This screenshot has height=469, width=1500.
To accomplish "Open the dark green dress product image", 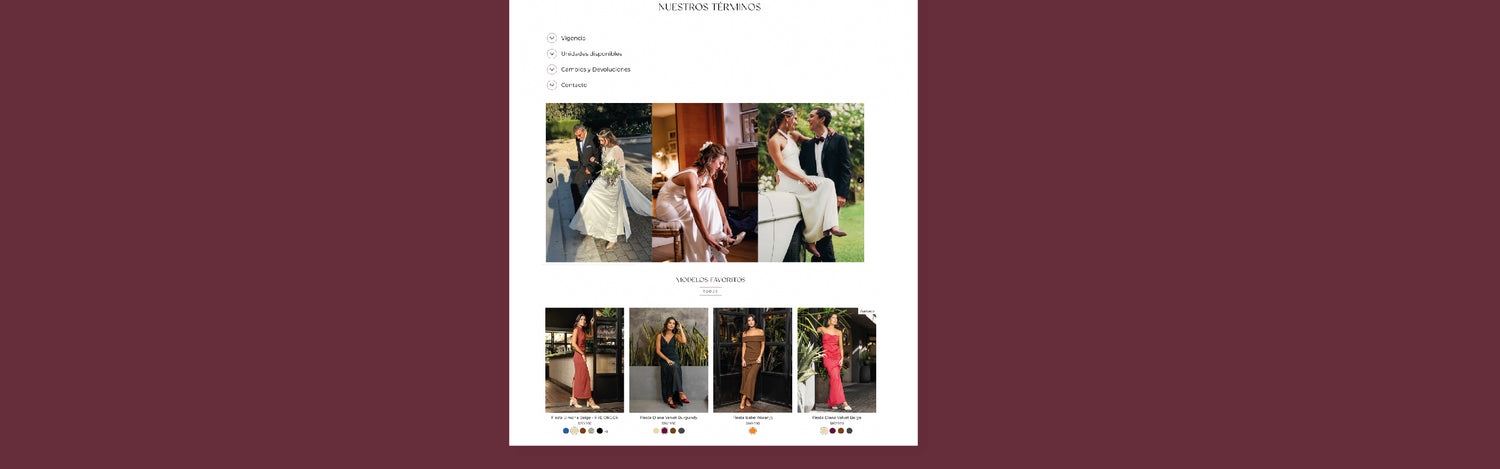I will pos(668,360).
